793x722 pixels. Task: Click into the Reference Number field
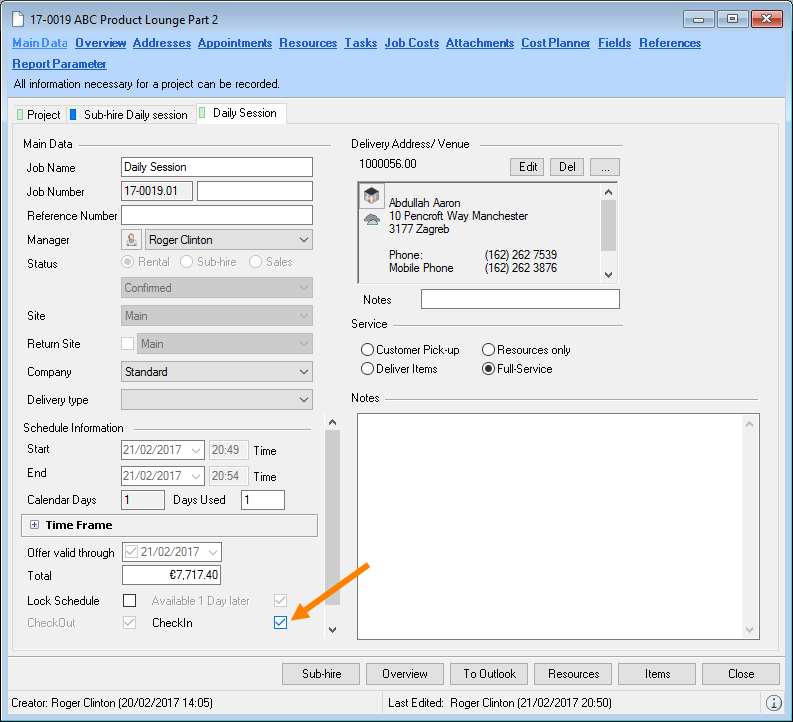click(x=216, y=215)
